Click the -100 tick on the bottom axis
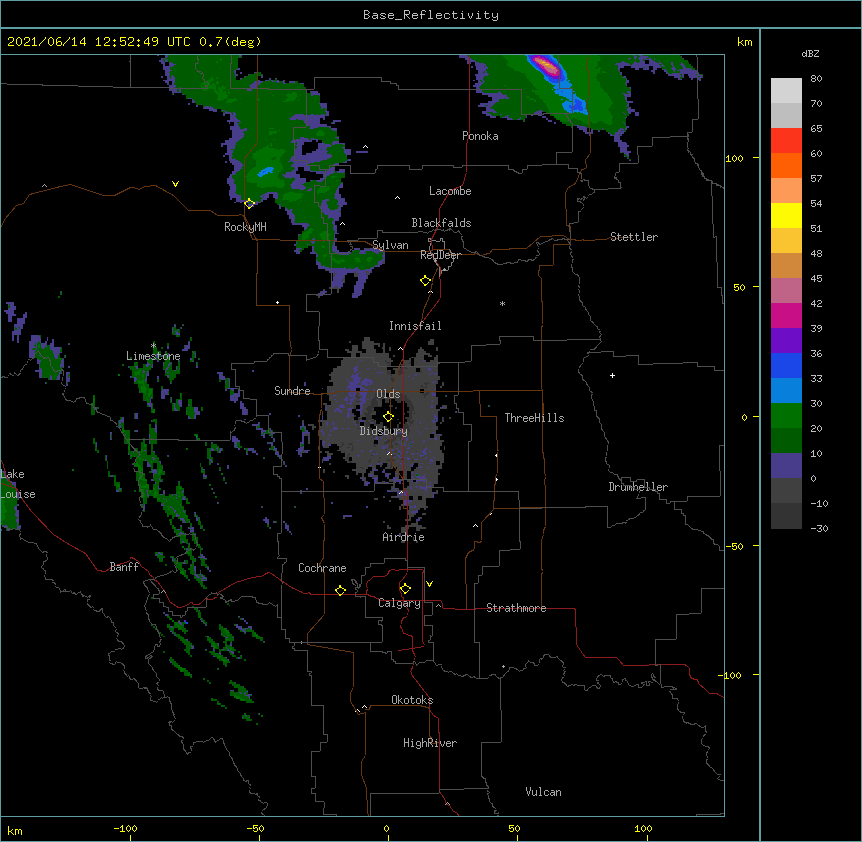 pos(125,829)
